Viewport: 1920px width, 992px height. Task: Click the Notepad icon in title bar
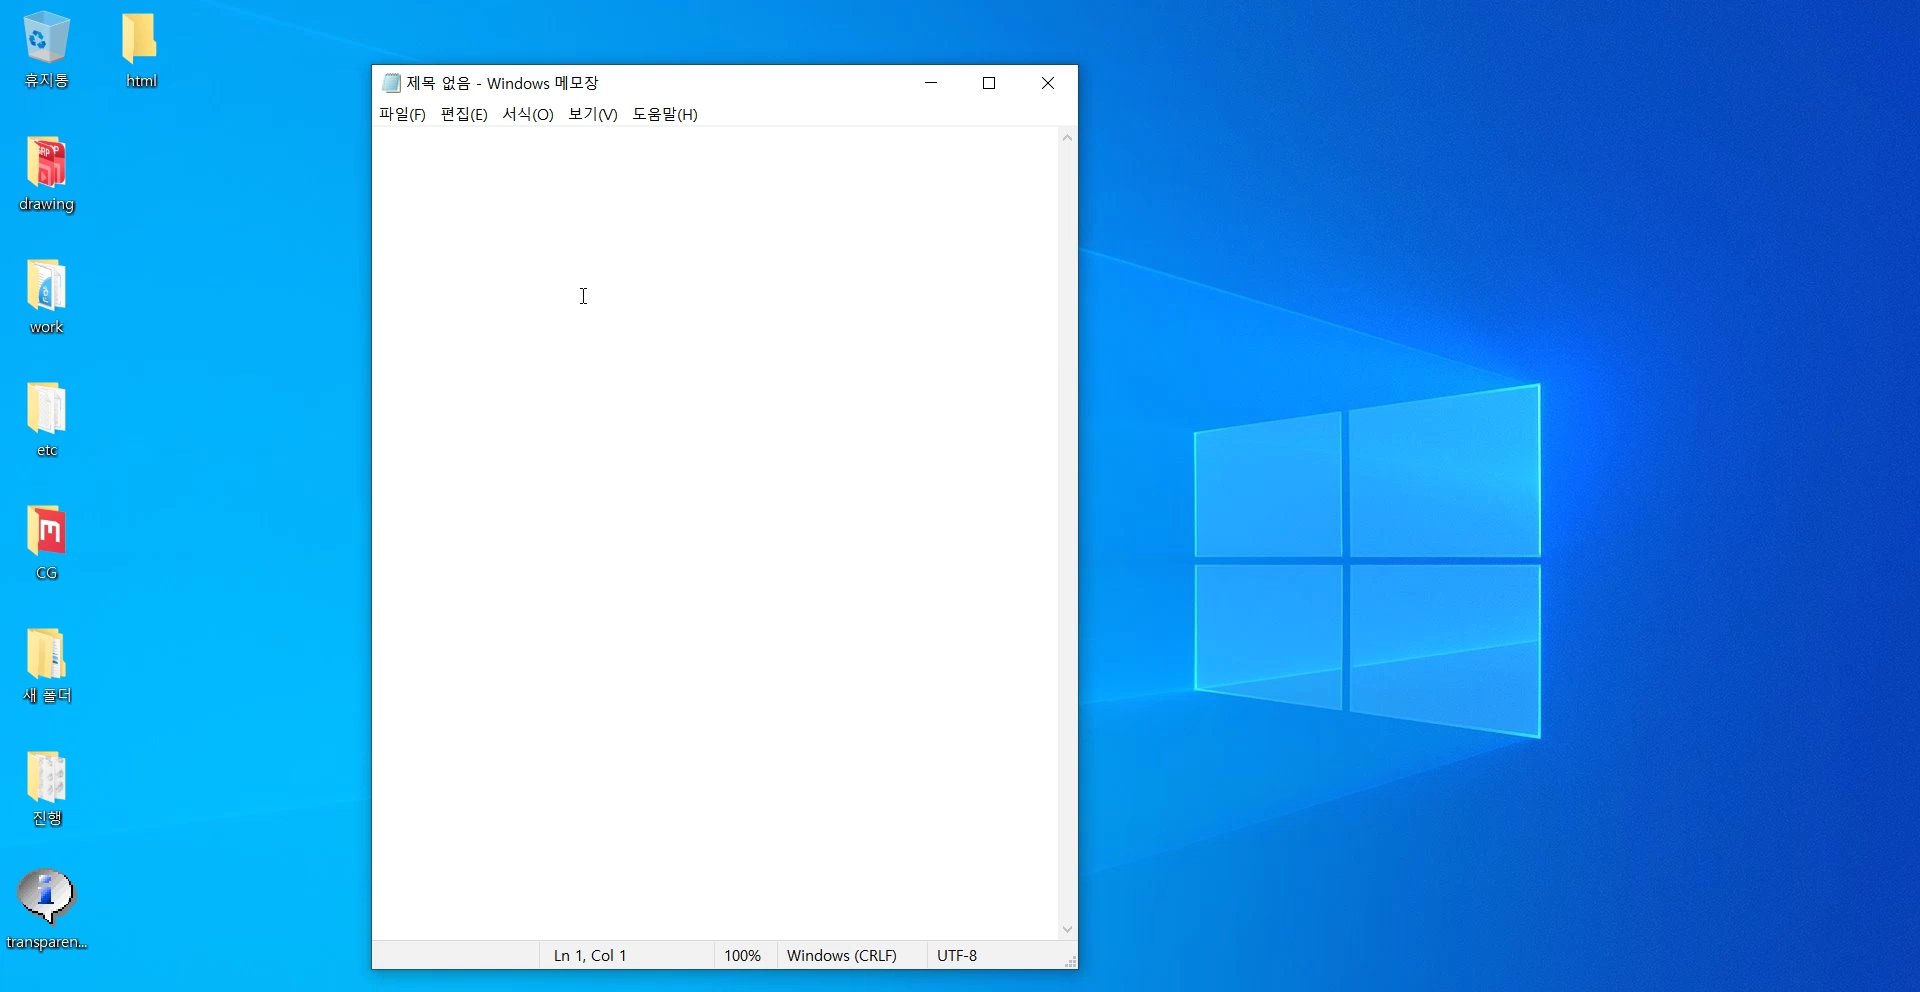point(391,83)
